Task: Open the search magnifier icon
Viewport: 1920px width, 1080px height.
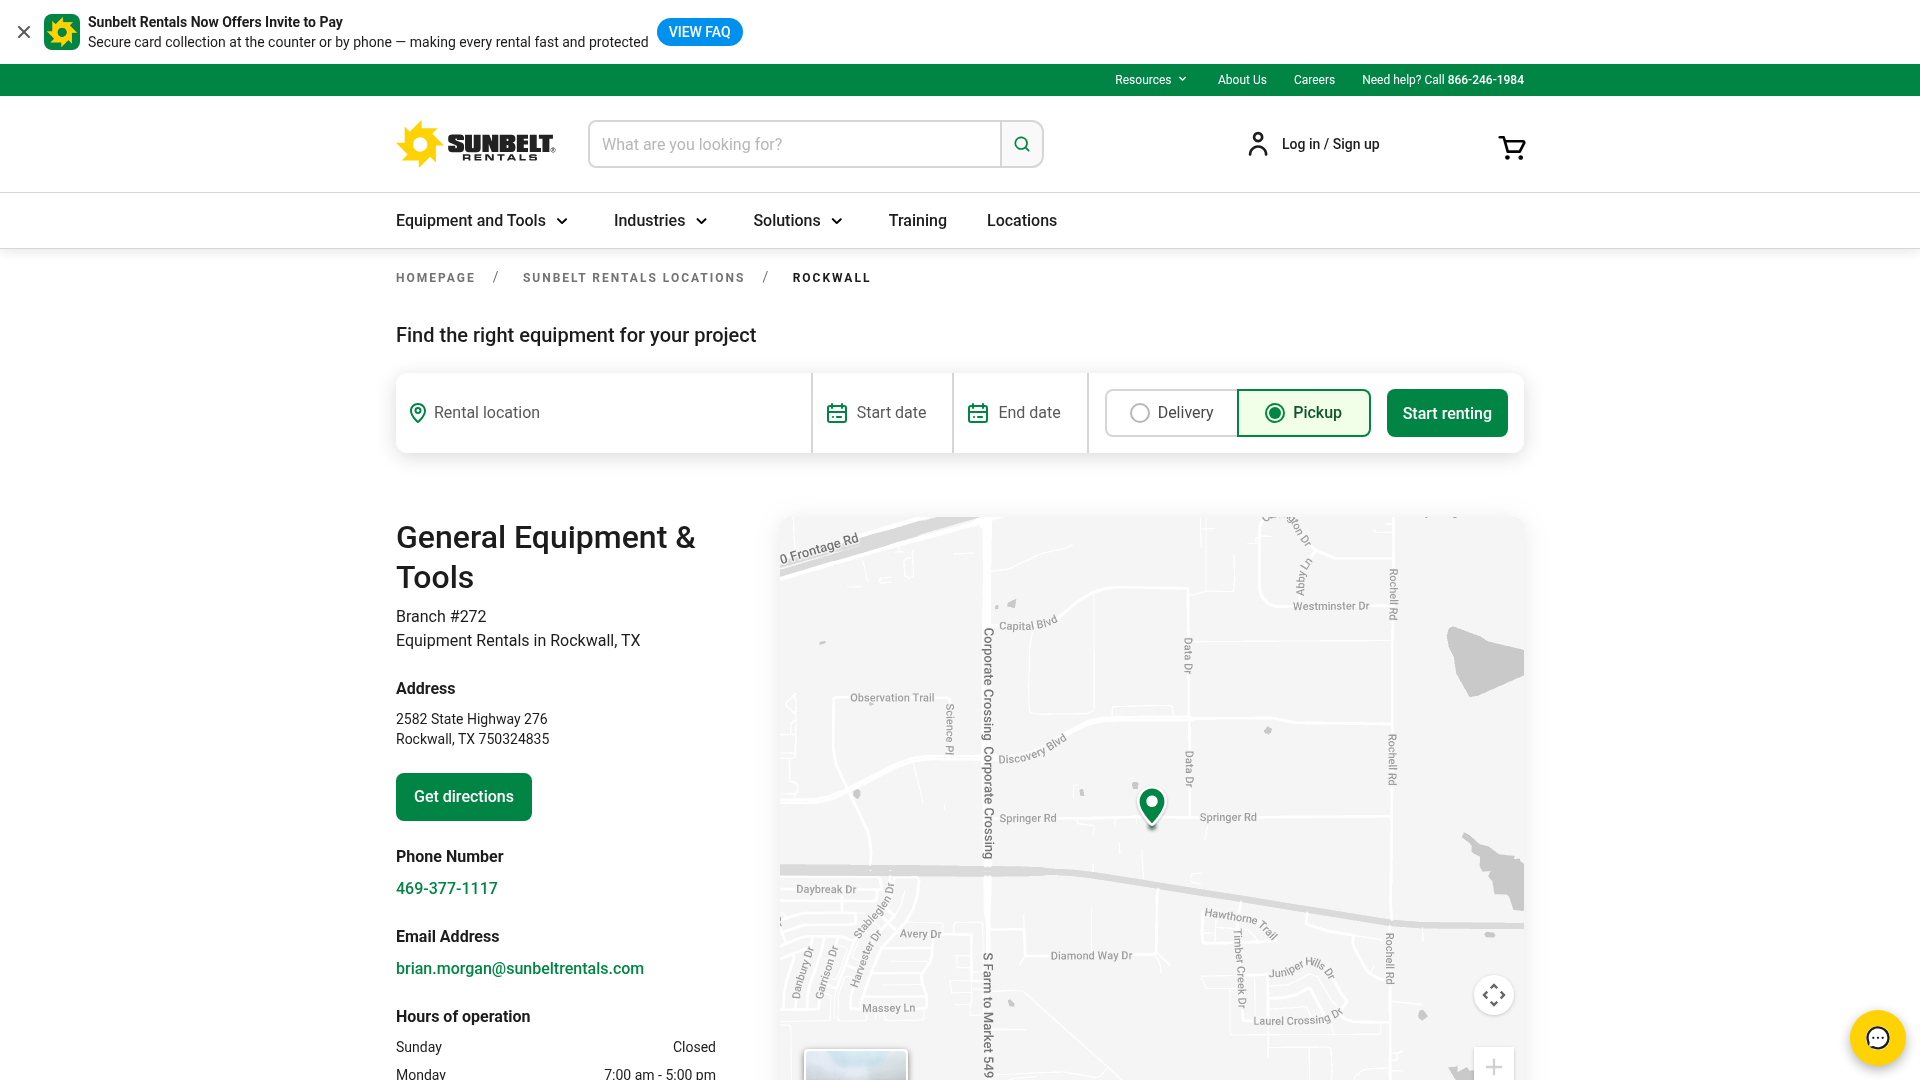Action: coord(1021,144)
